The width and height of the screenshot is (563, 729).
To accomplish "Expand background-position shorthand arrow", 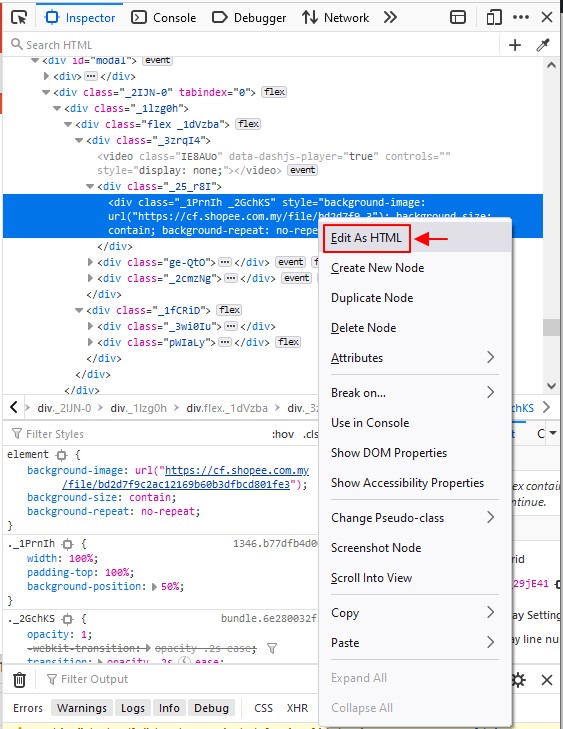I will click(x=154, y=587).
